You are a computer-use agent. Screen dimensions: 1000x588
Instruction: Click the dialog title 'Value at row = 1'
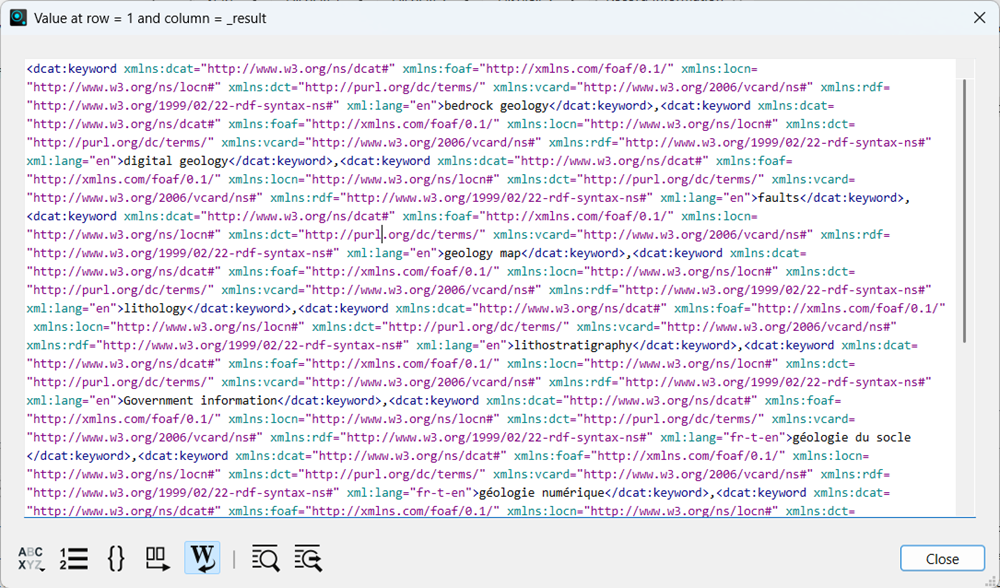coord(84,18)
